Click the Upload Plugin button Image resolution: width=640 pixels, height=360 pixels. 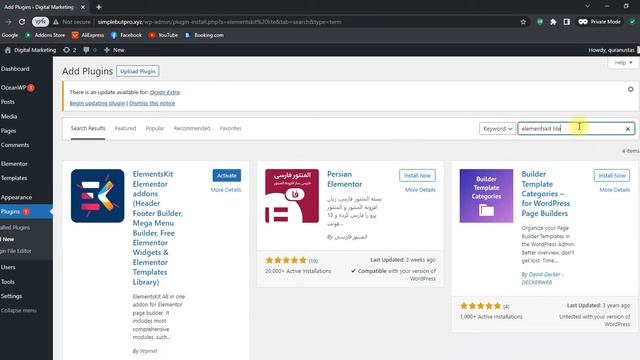[138, 71]
